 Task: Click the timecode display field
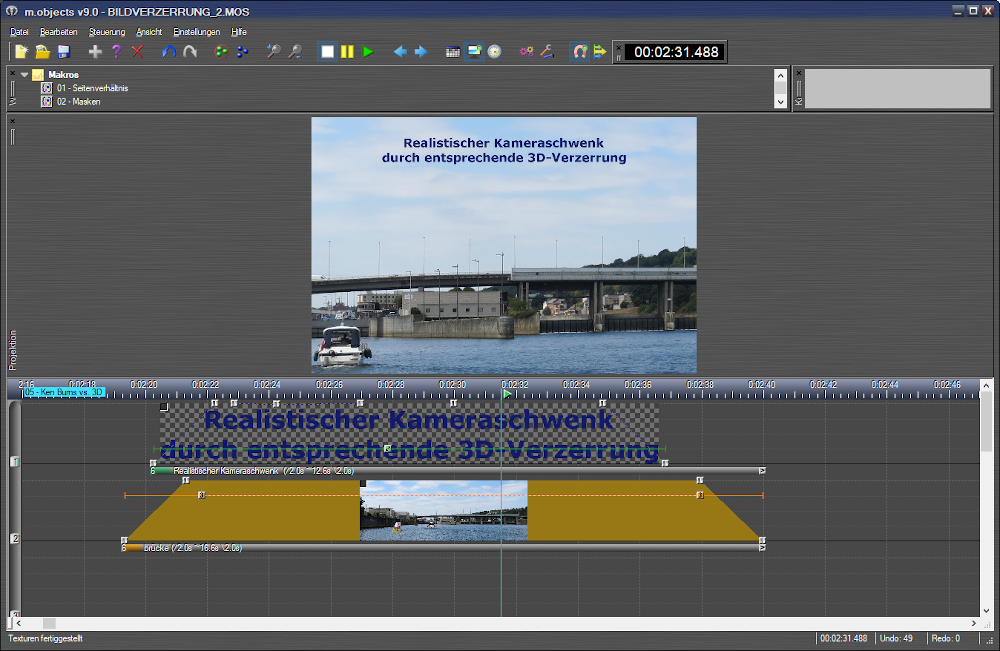pos(676,52)
